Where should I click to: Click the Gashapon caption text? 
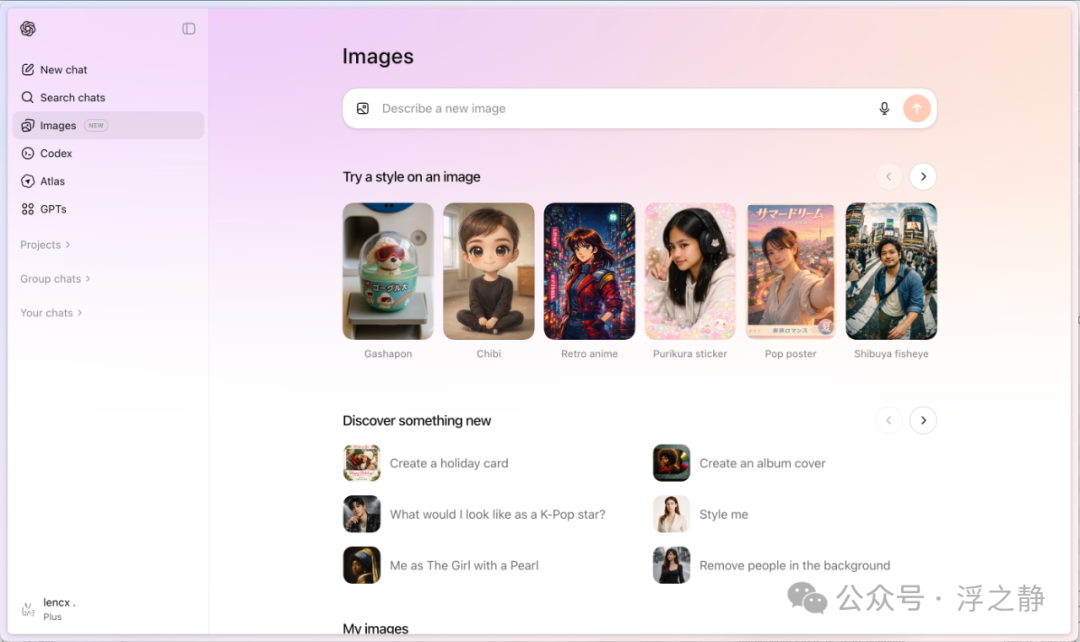[x=388, y=353]
